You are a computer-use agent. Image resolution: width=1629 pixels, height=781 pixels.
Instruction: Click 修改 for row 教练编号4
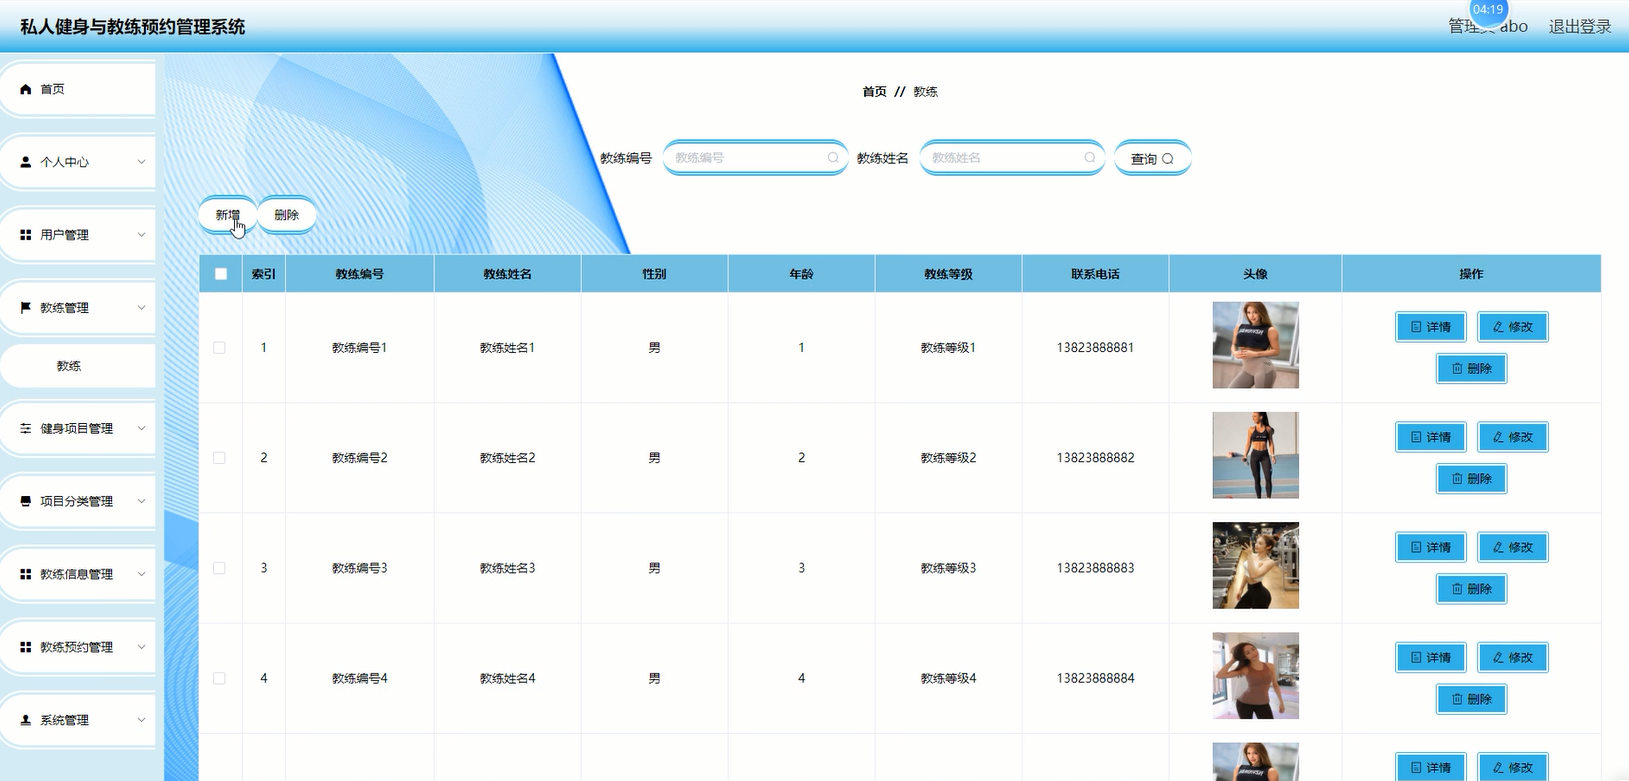1513,657
